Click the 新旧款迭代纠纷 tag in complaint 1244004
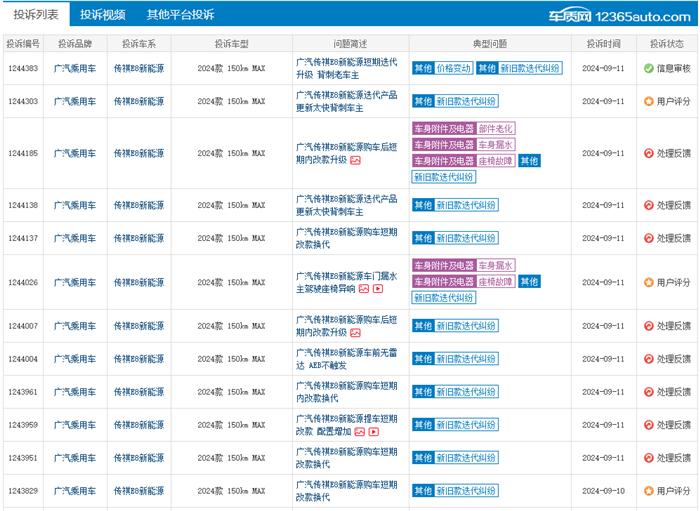The height and width of the screenshot is (511, 700). click(x=466, y=359)
